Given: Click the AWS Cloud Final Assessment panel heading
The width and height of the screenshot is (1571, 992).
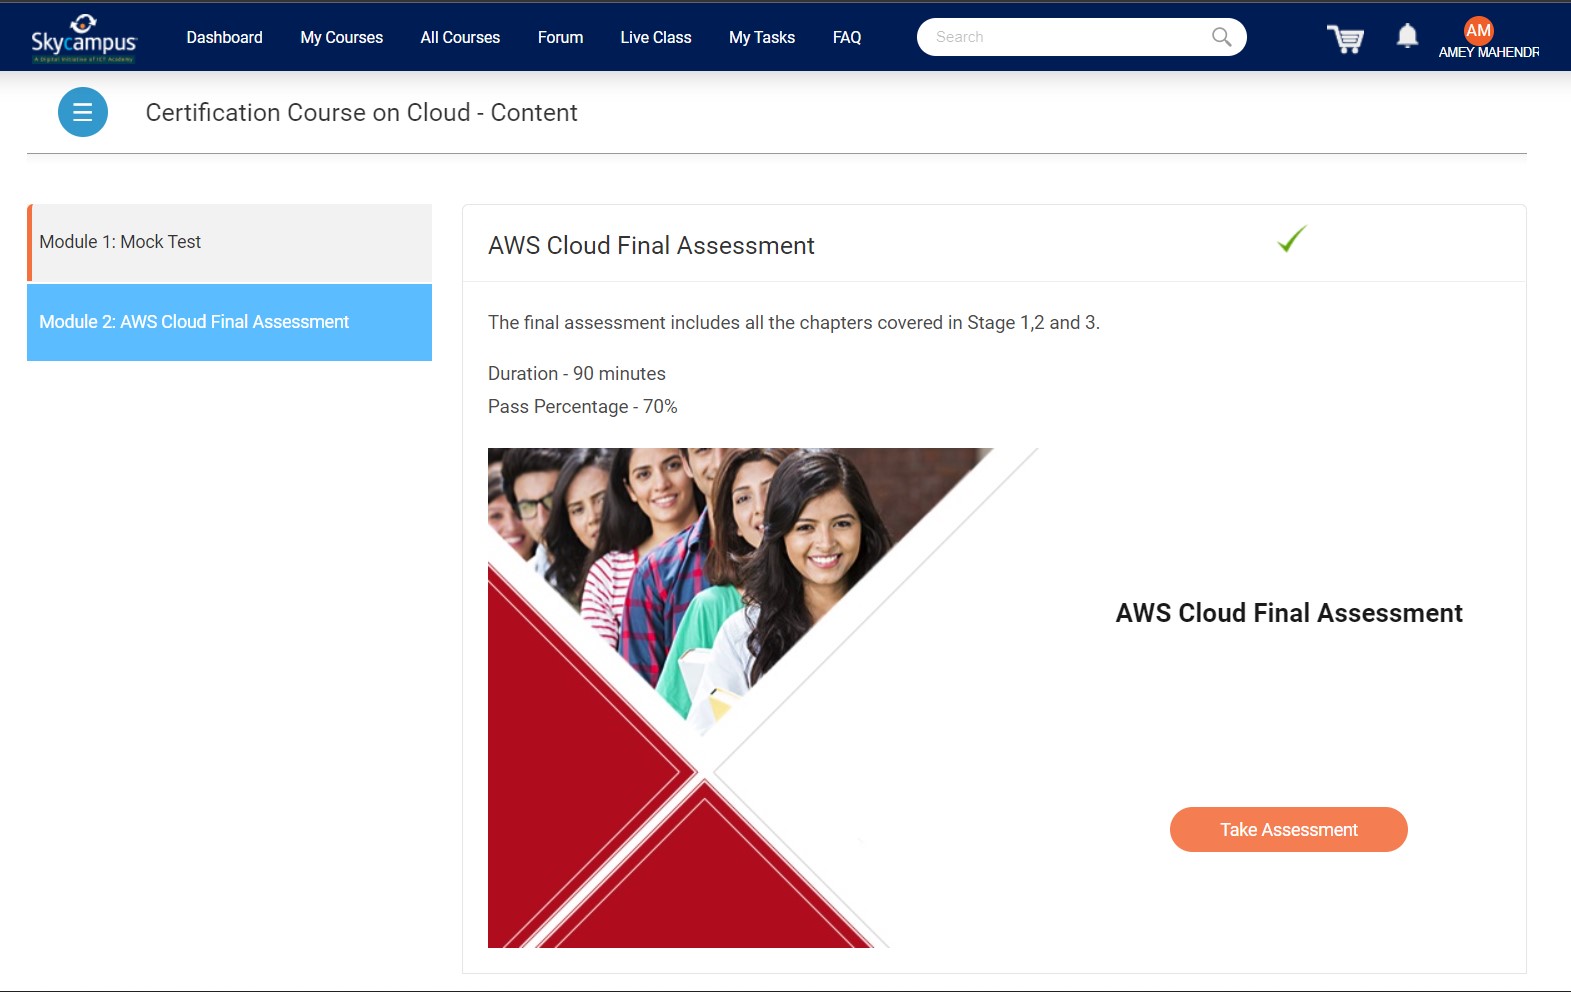Looking at the screenshot, I should (651, 245).
